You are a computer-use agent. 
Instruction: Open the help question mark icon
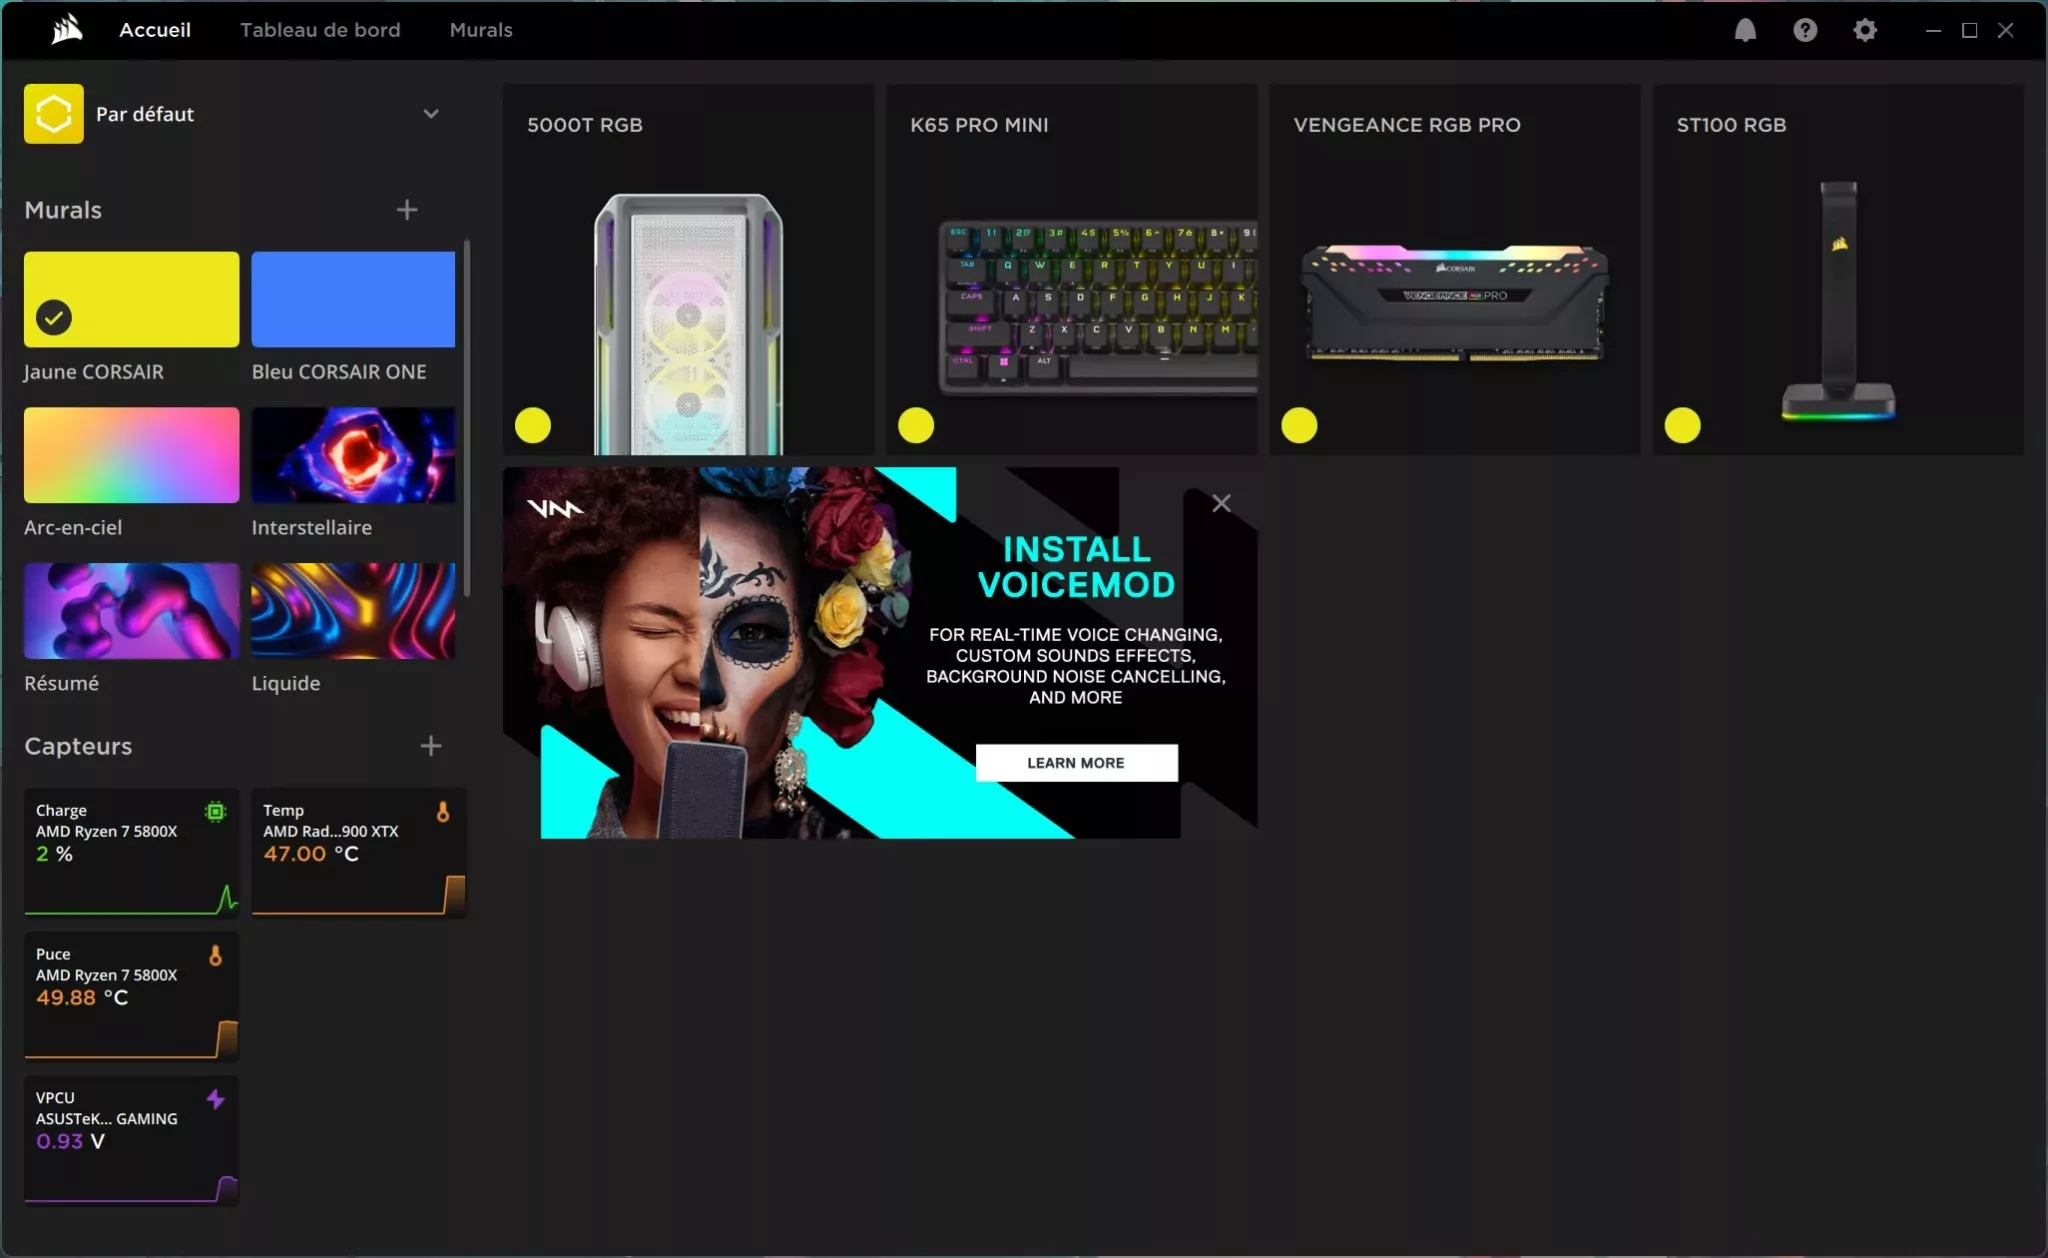[1804, 30]
